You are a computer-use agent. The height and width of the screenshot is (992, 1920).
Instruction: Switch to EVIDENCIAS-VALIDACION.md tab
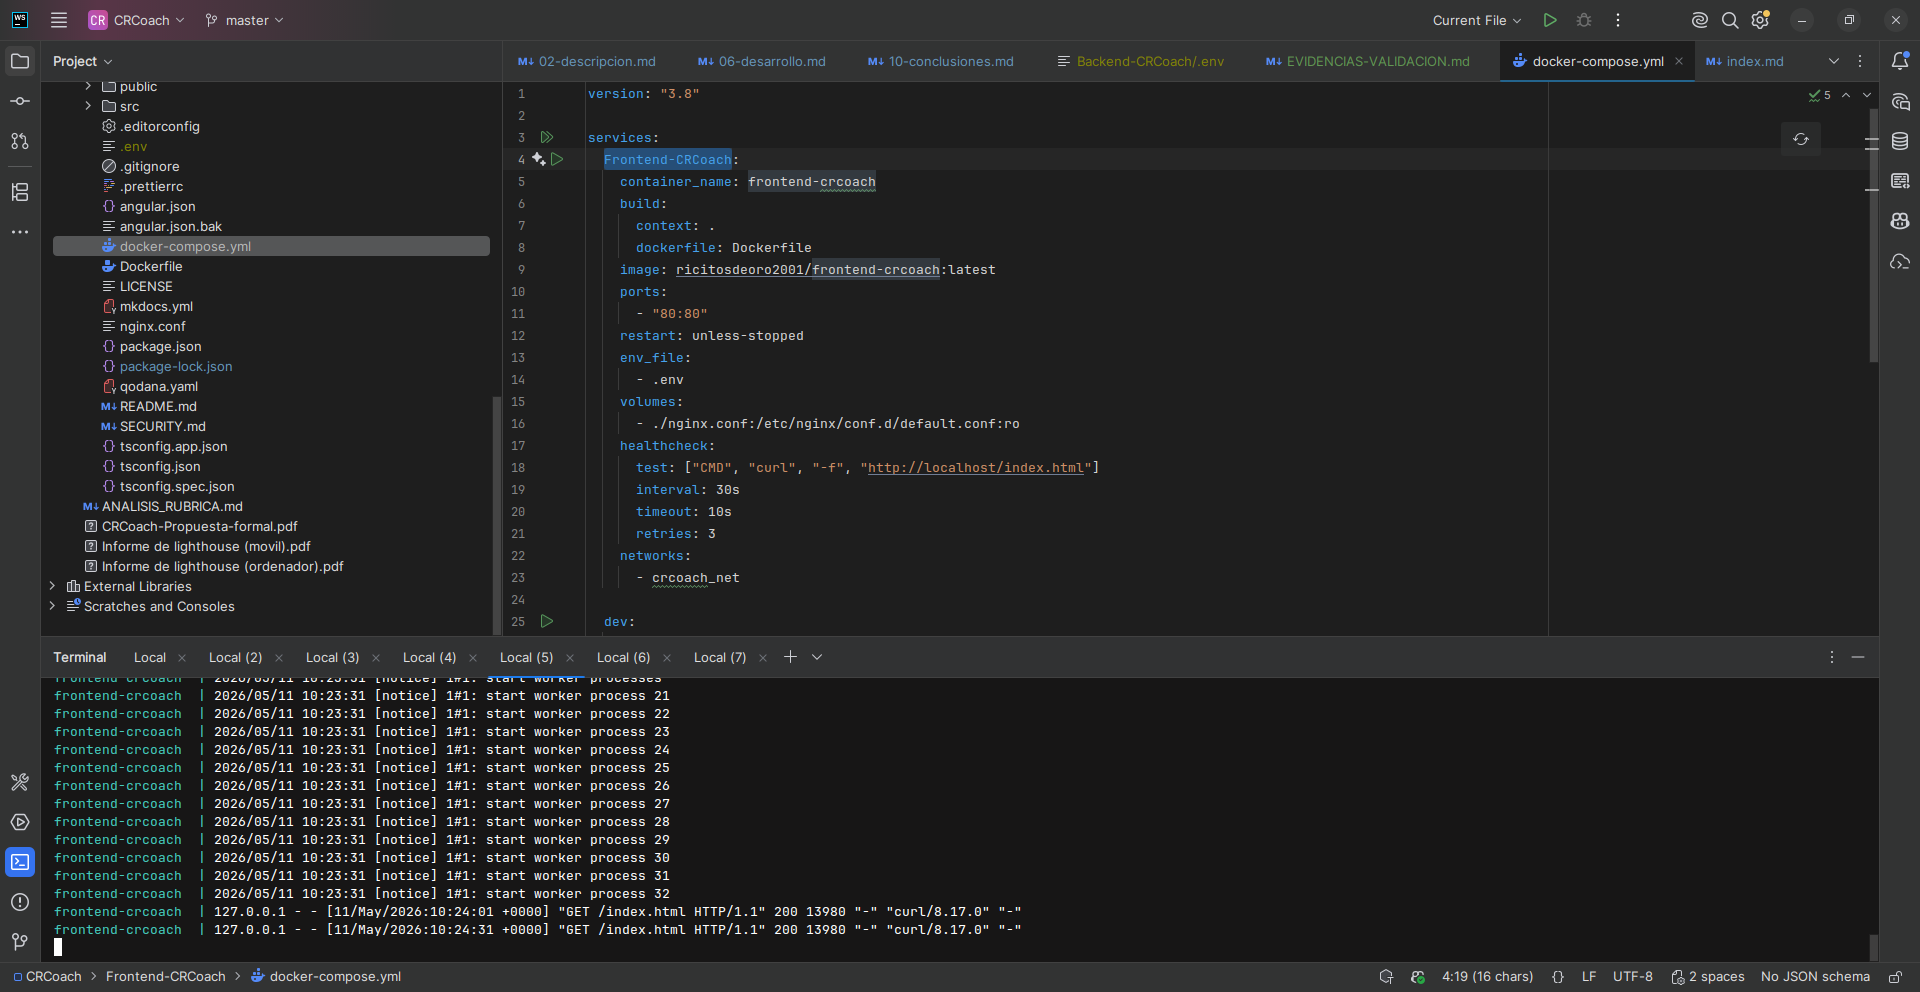(1368, 61)
